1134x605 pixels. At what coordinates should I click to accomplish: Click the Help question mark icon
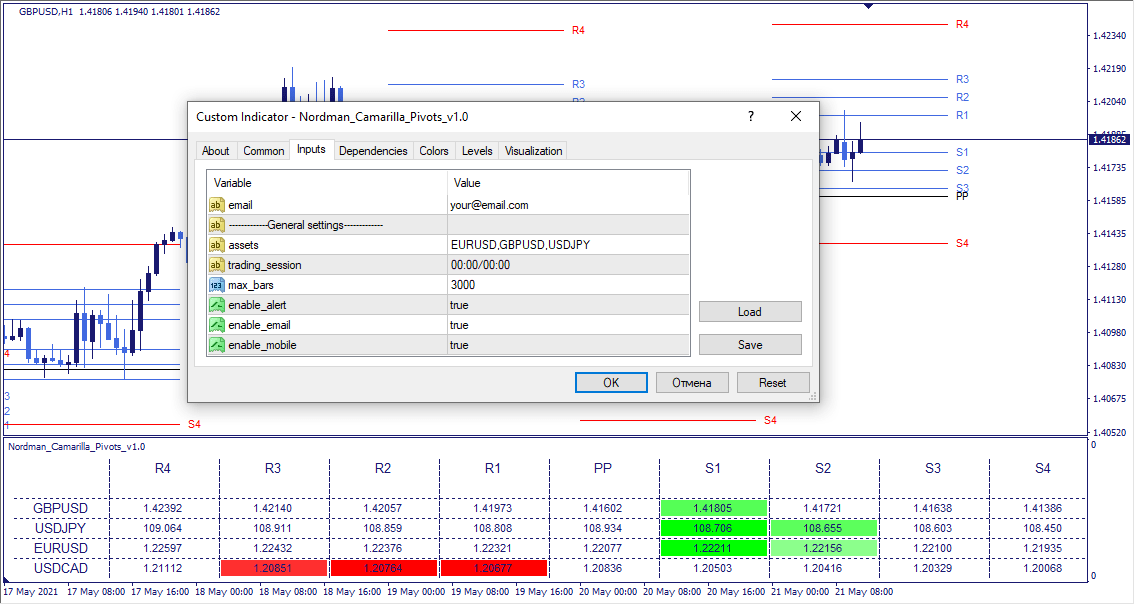(x=750, y=116)
